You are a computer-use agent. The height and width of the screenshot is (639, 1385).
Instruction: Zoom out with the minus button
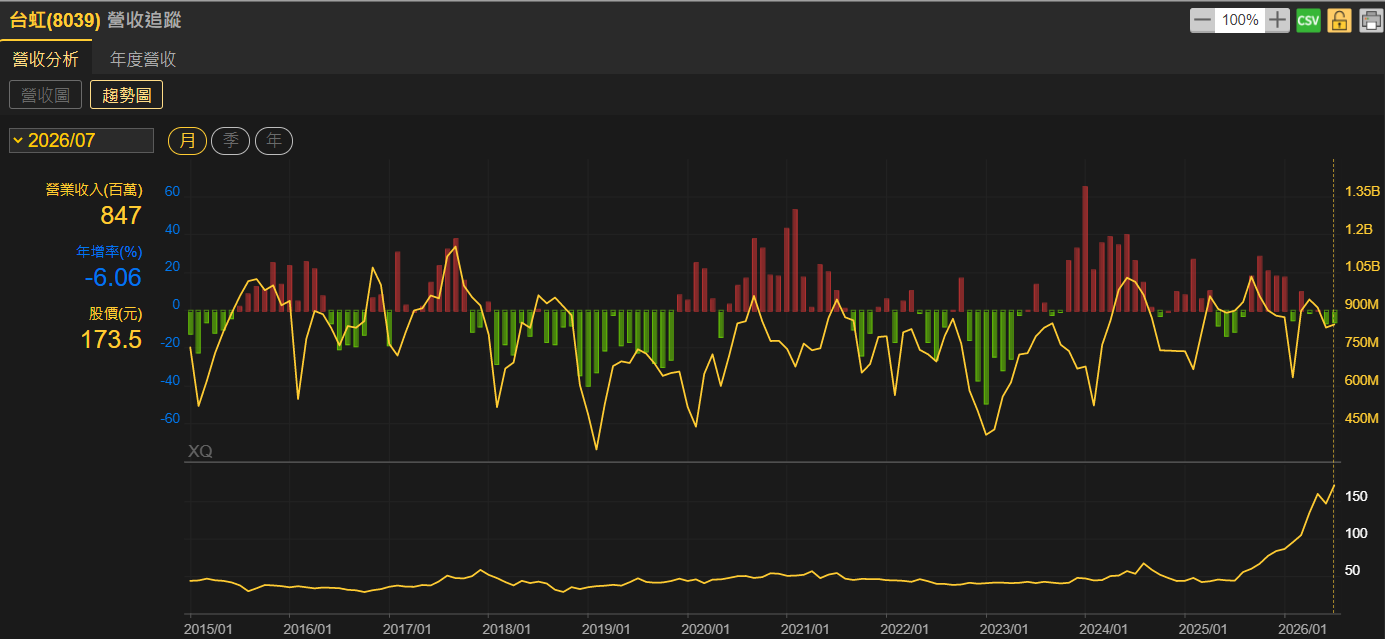(x=1202, y=20)
